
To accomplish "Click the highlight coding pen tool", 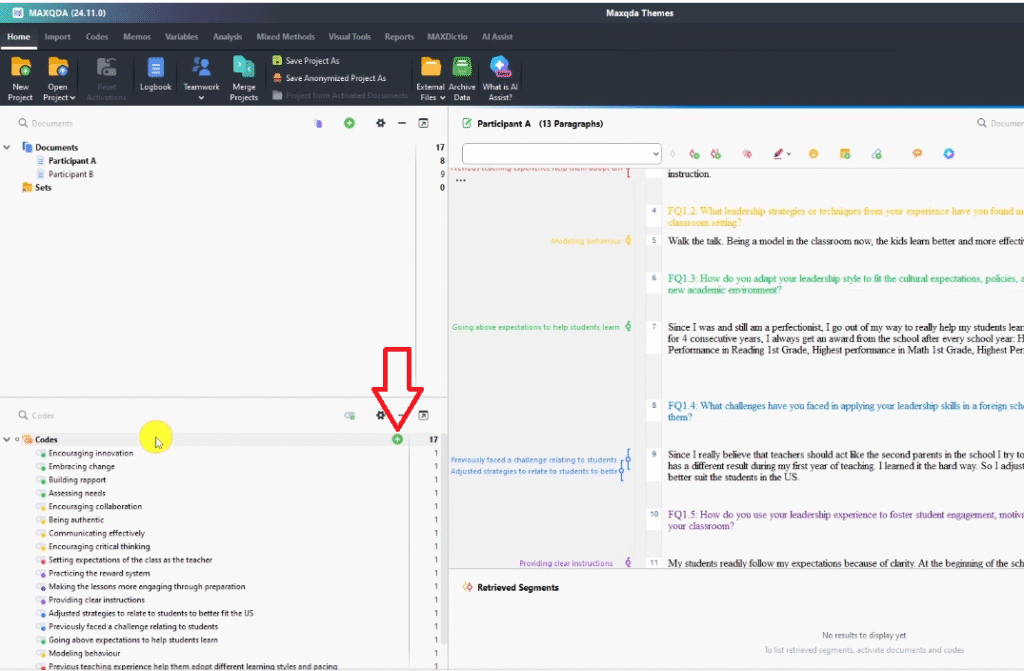I will (777, 154).
